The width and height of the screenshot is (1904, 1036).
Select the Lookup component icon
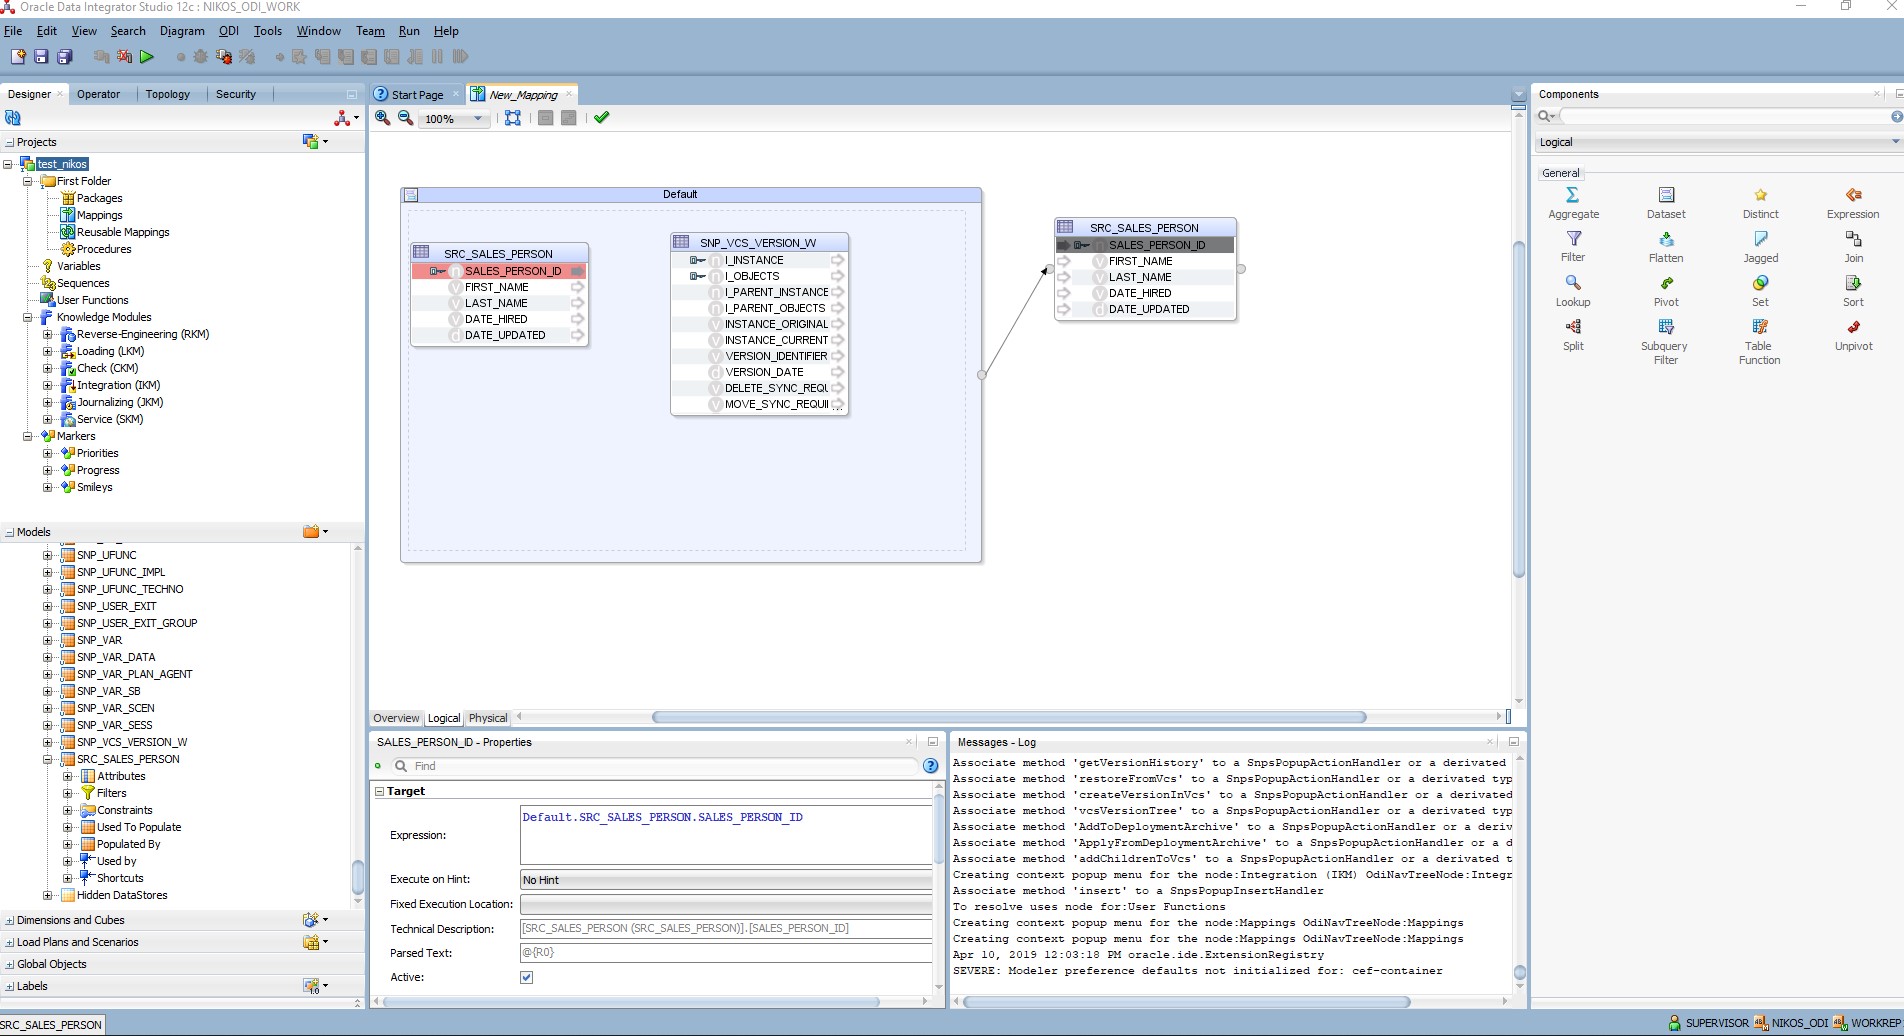[1573, 284]
